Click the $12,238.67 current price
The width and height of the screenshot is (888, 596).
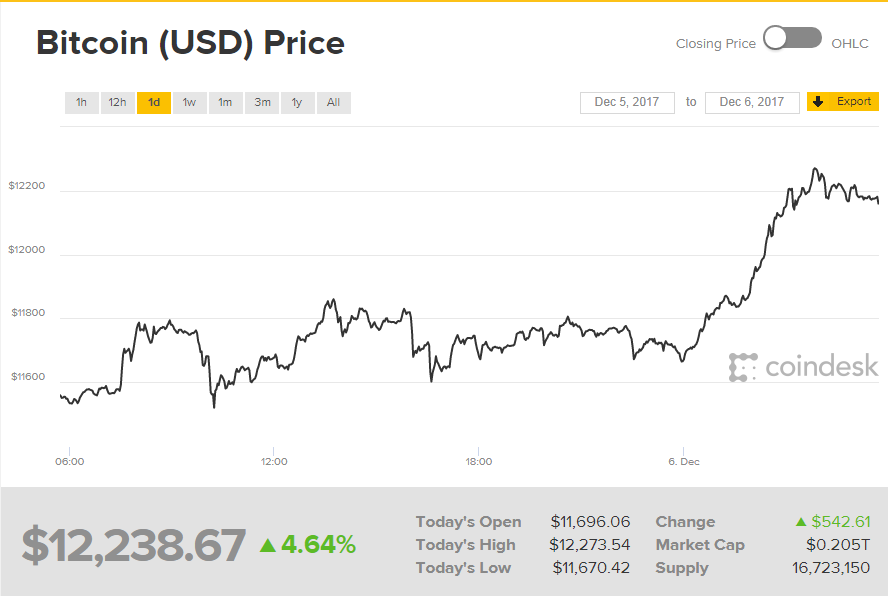coord(134,545)
